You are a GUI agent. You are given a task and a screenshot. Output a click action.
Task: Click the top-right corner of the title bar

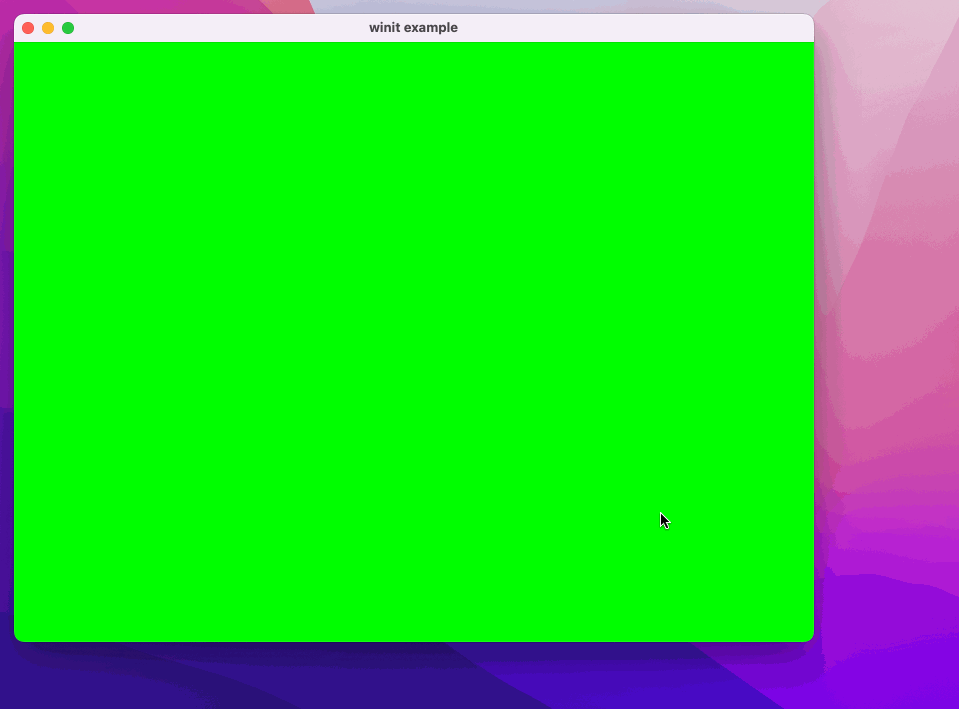[x=808, y=20]
